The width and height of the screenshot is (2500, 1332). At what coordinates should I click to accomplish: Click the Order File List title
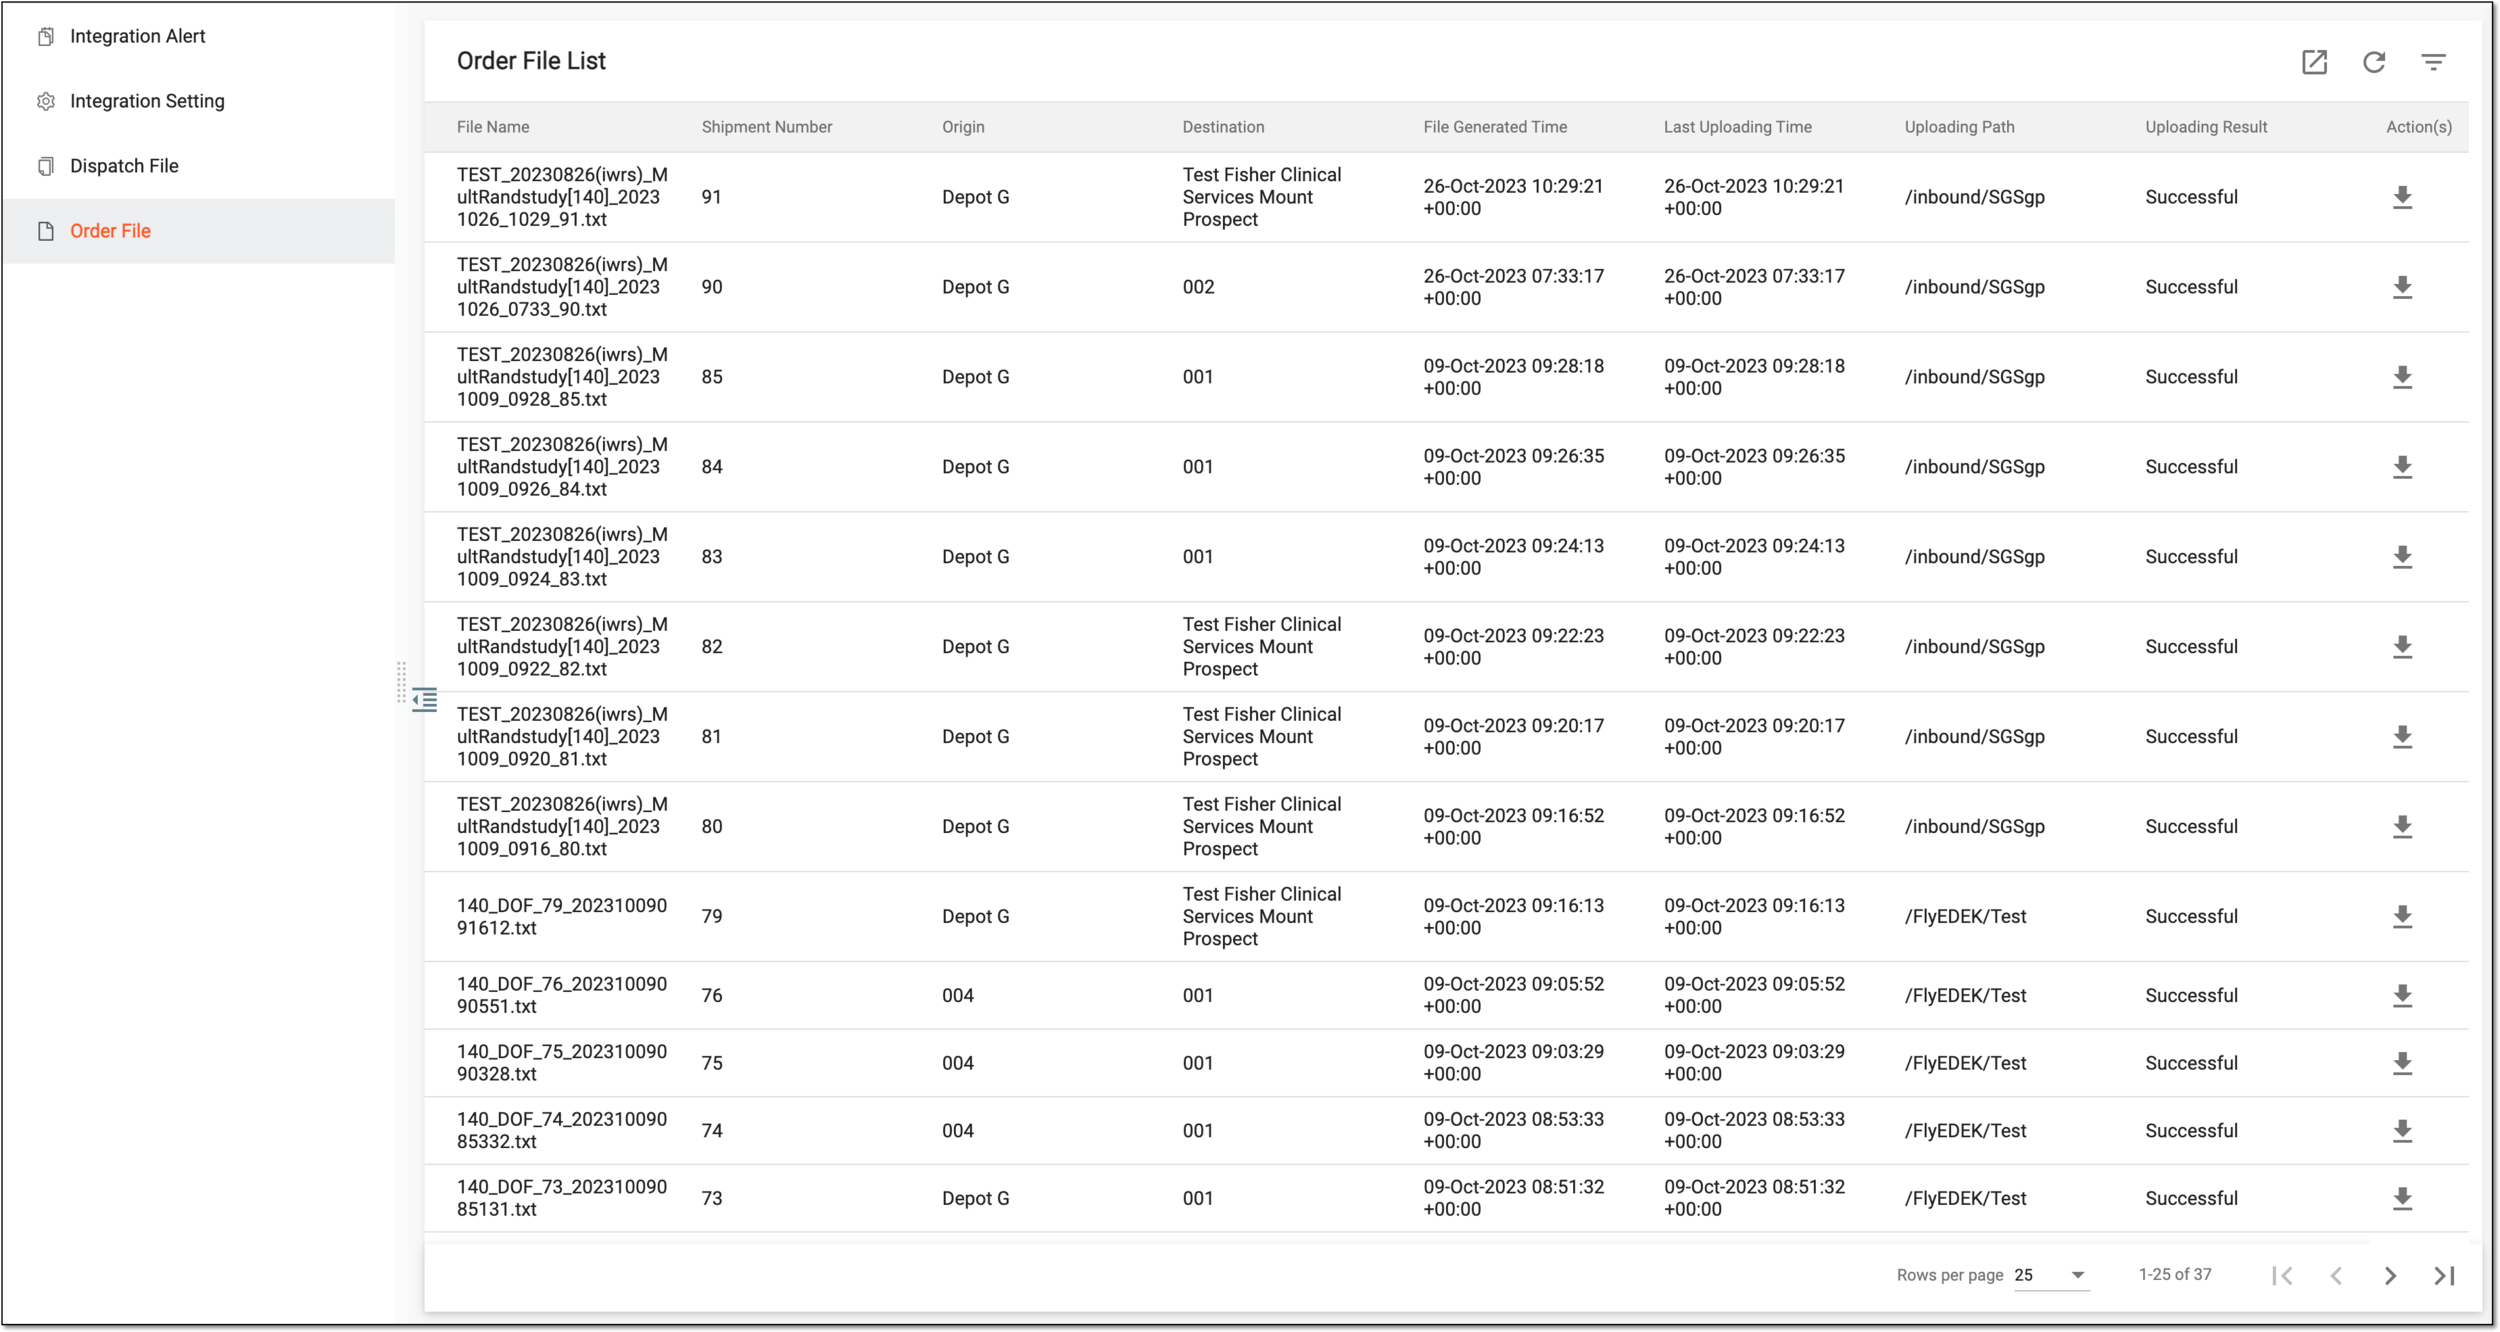click(531, 61)
